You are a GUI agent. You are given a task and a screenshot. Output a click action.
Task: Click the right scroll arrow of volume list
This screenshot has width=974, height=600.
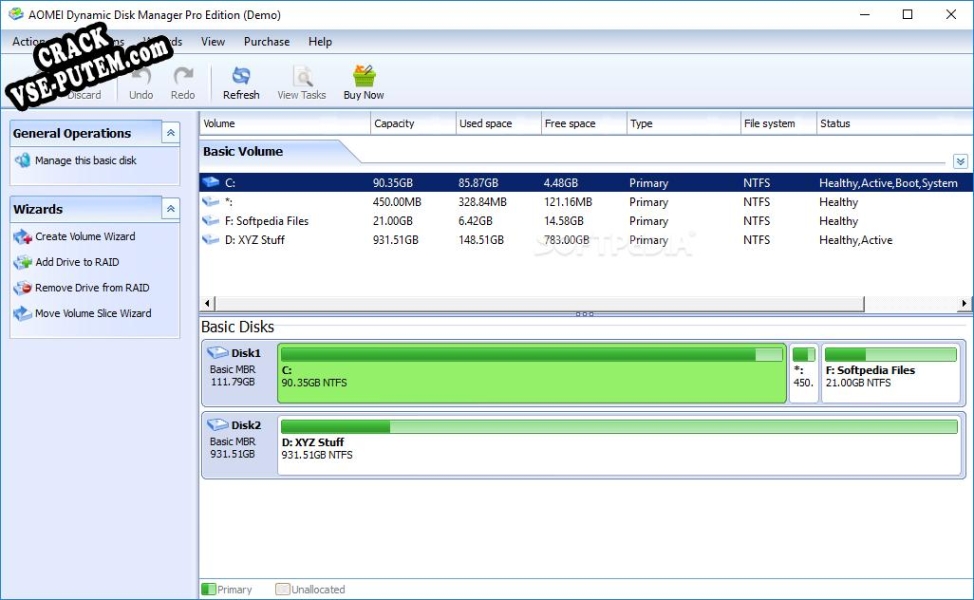tap(963, 303)
